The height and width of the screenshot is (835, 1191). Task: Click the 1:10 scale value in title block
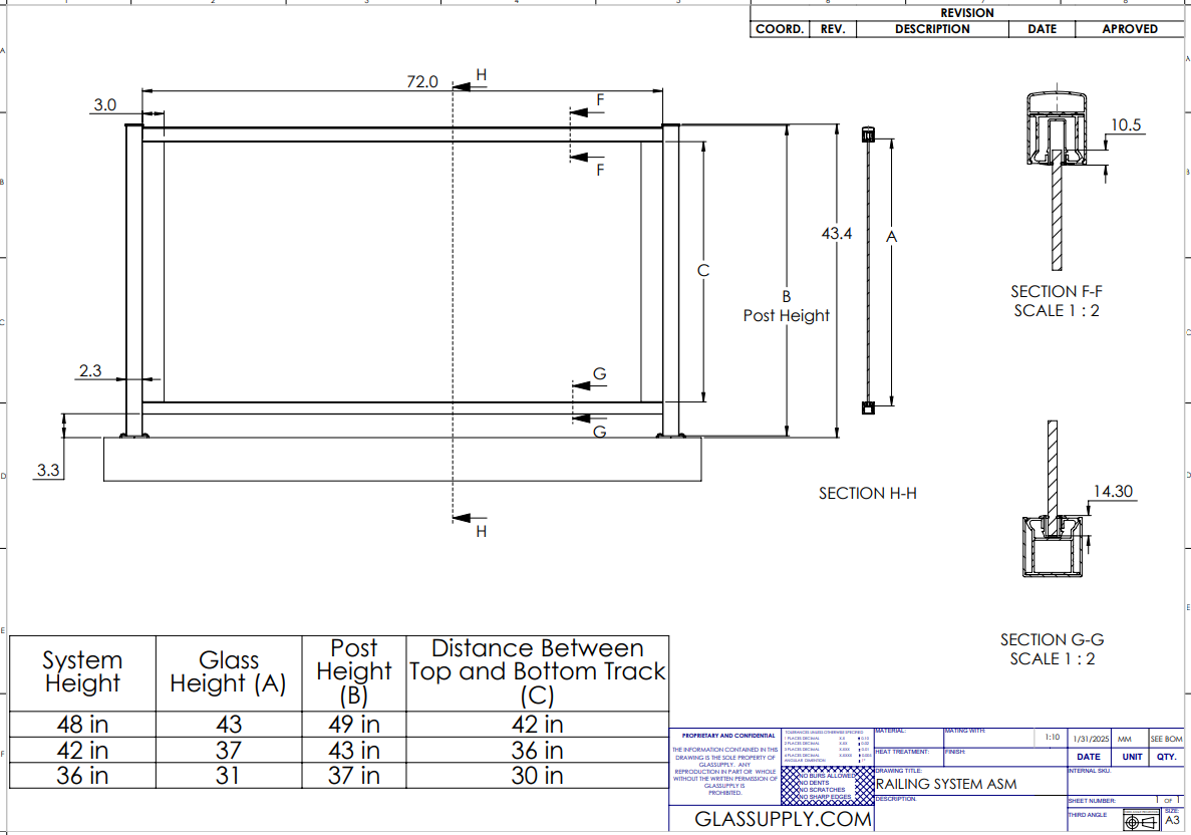[1052, 737]
